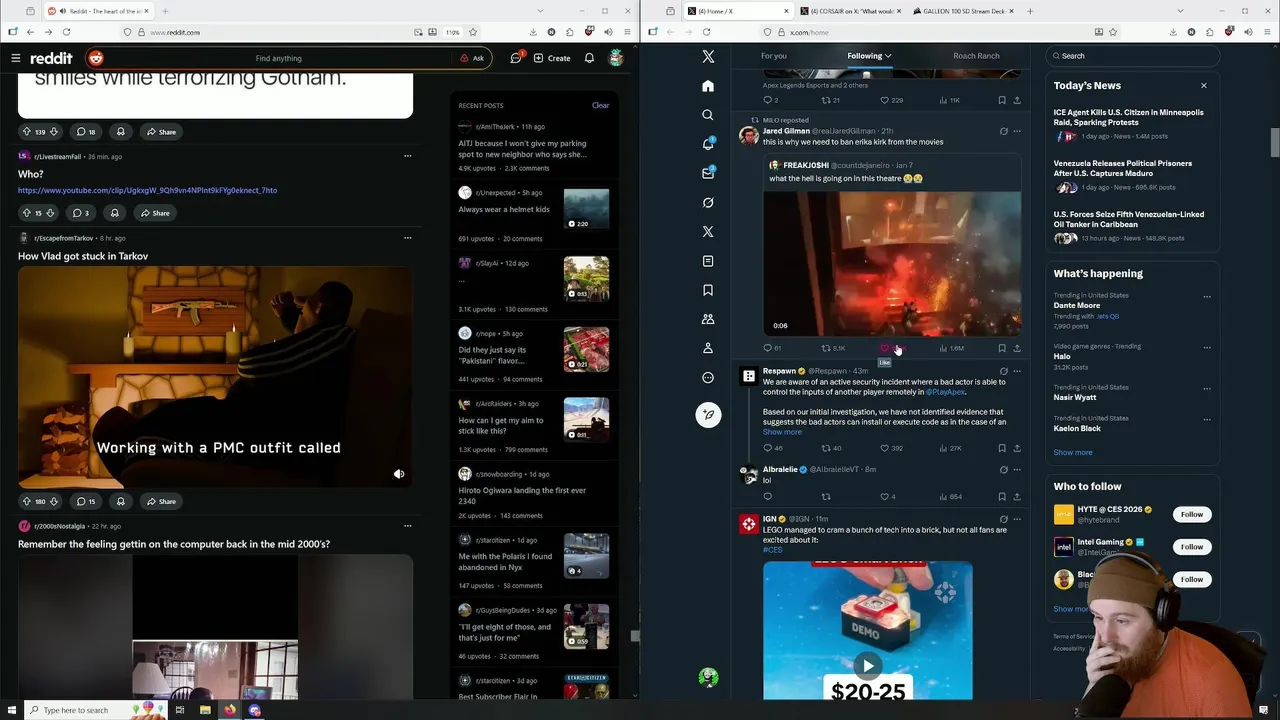Downvote the 'How Vlad got stuck' post
The height and width of the screenshot is (720, 1280).
point(54,501)
